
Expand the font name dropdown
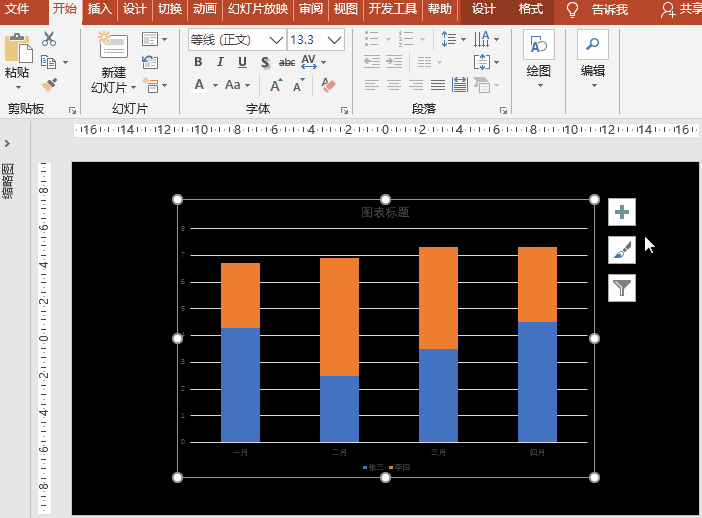[x=277, y=40]
